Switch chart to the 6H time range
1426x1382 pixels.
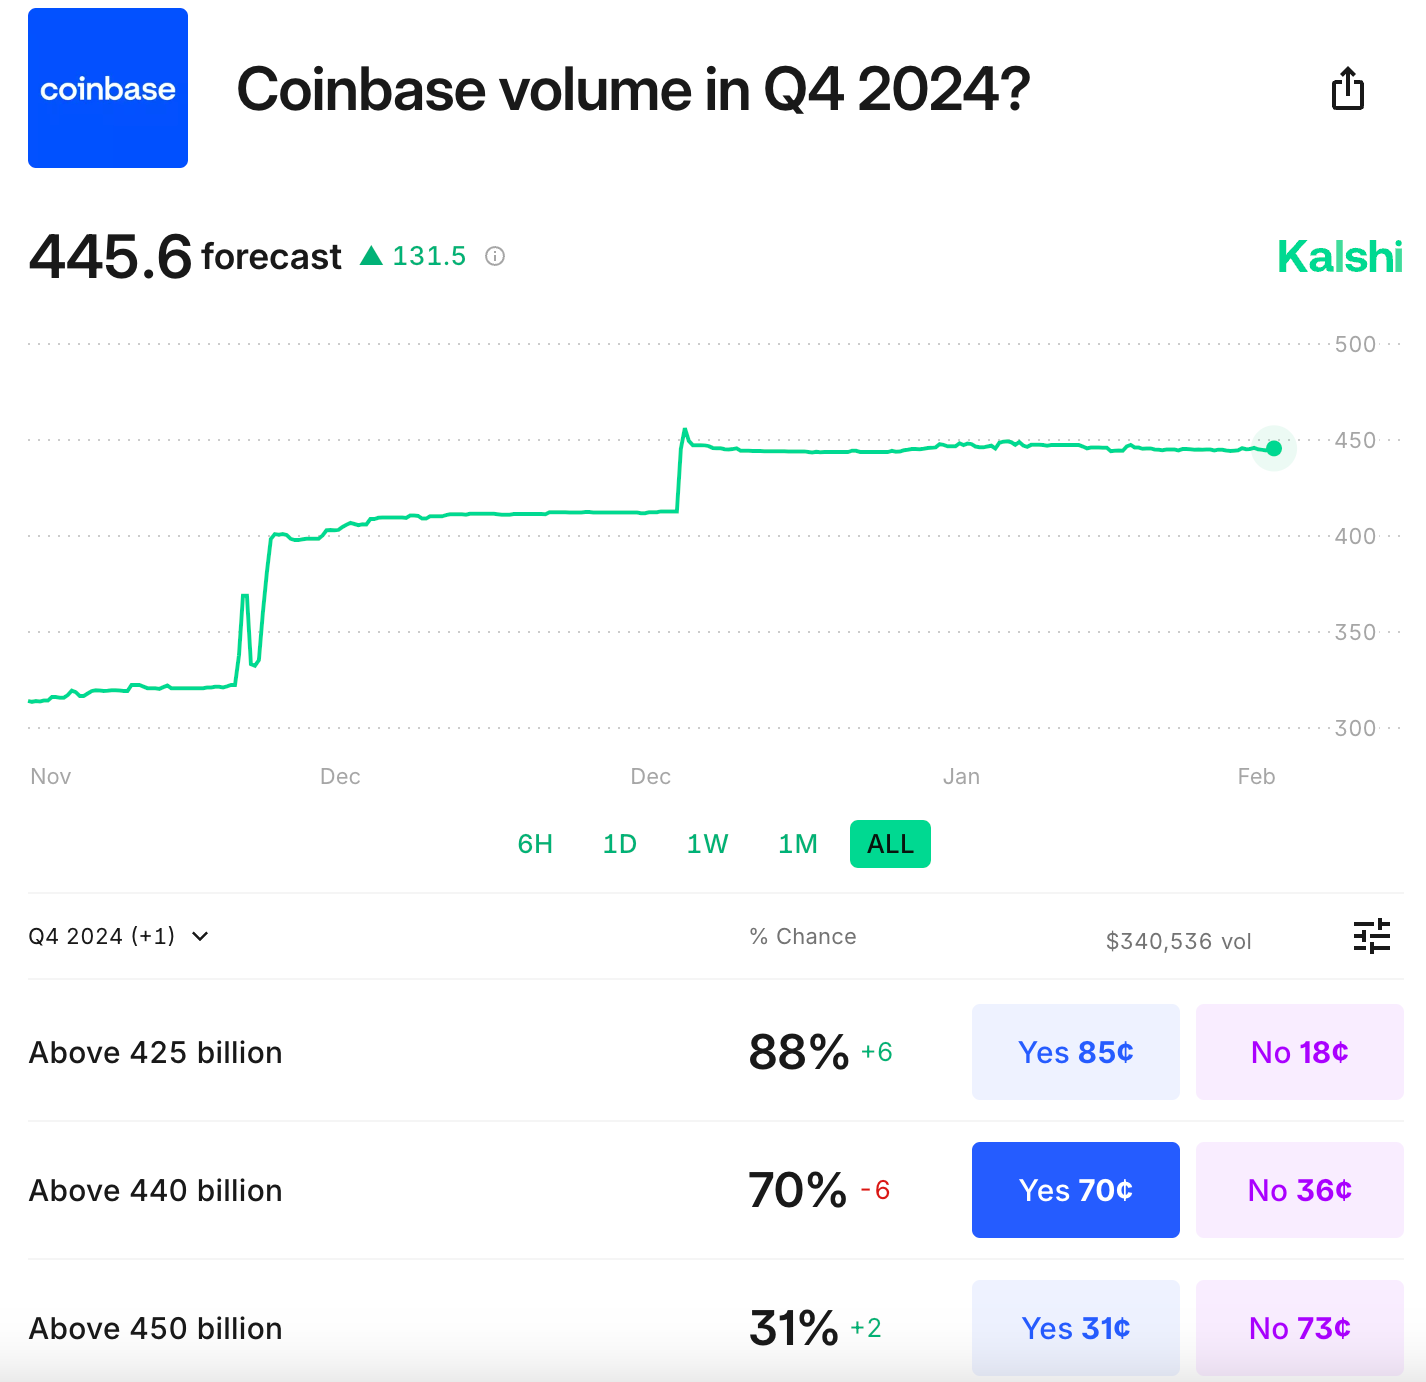535,843
